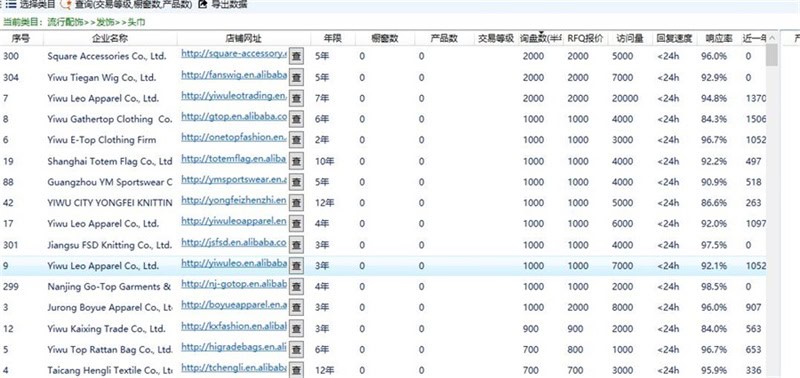Click the 查询 search icon in toolbar

coord(66,5)
